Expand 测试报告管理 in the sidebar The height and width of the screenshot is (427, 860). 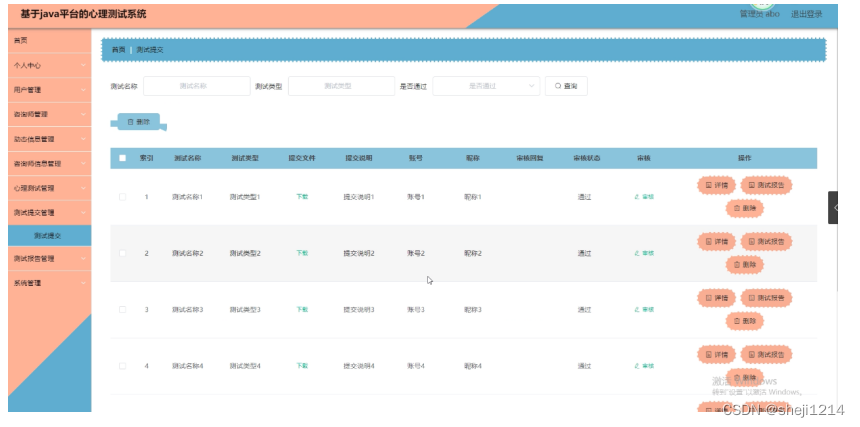click(x=49, y=259)
